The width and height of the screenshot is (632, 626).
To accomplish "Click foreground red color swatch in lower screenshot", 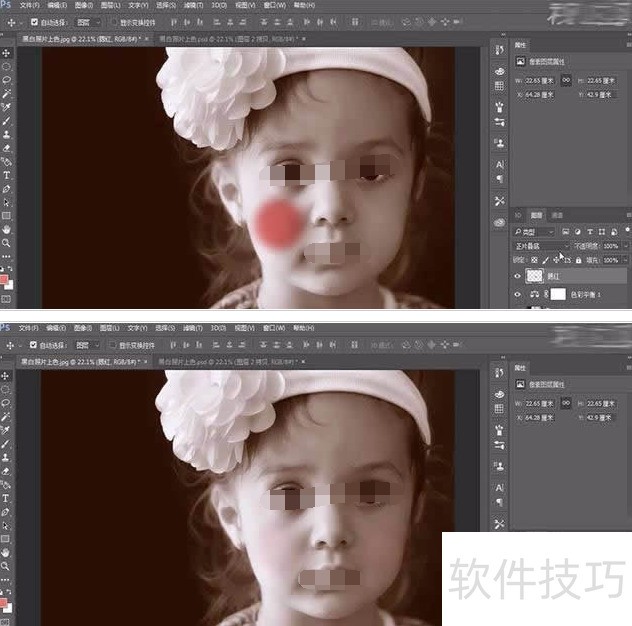I will (x=3, y=603).
